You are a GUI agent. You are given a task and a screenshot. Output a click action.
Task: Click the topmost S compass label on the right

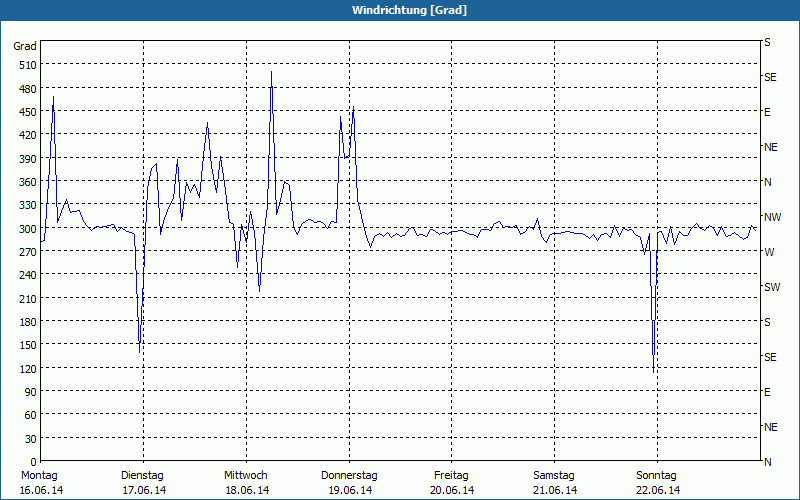coord(767,43)
